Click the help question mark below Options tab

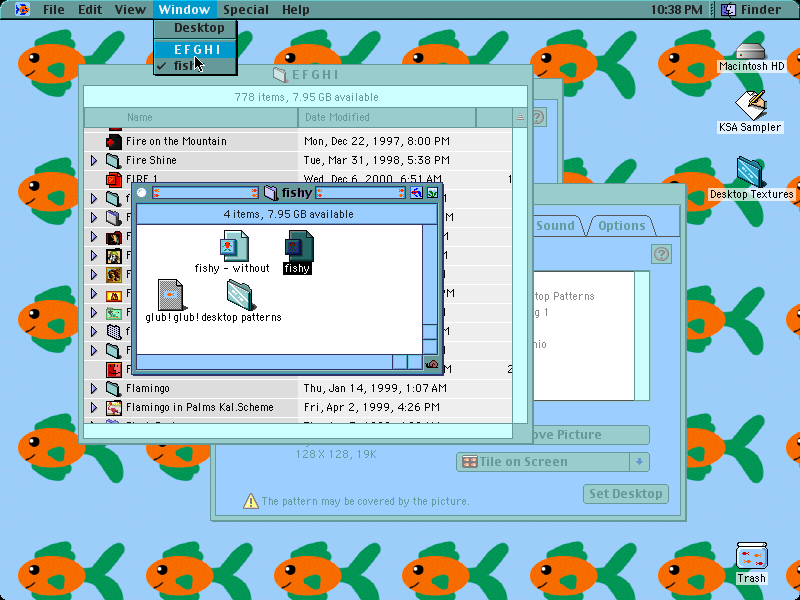661,254
